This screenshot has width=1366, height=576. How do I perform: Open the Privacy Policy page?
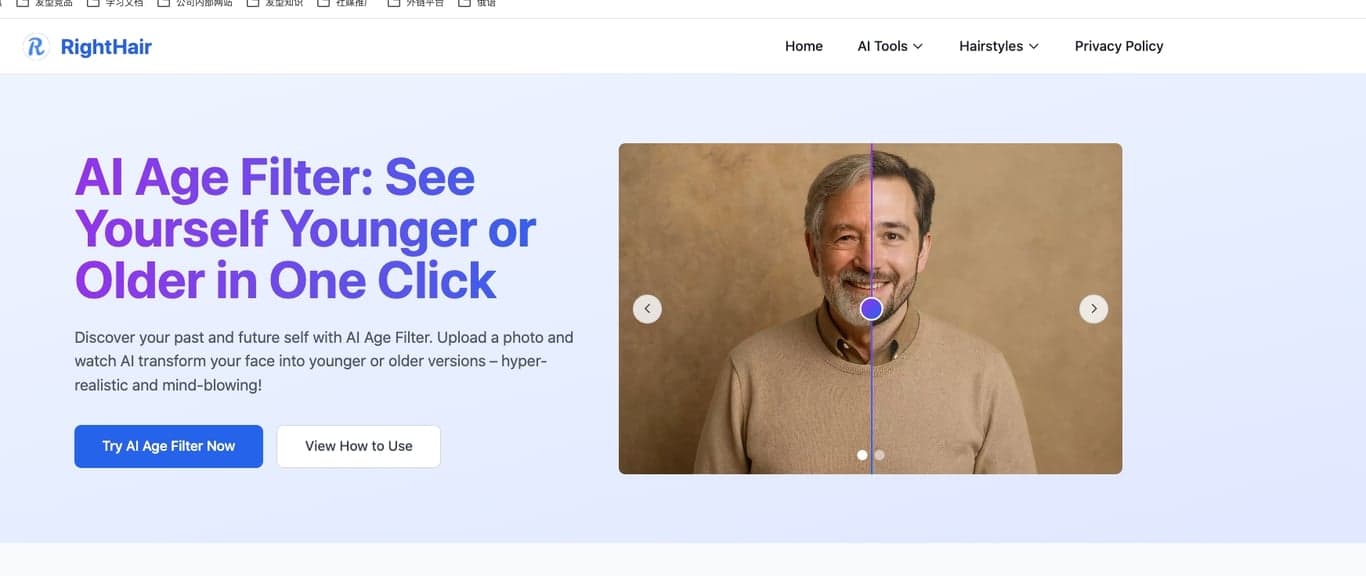click(1118, 46)
